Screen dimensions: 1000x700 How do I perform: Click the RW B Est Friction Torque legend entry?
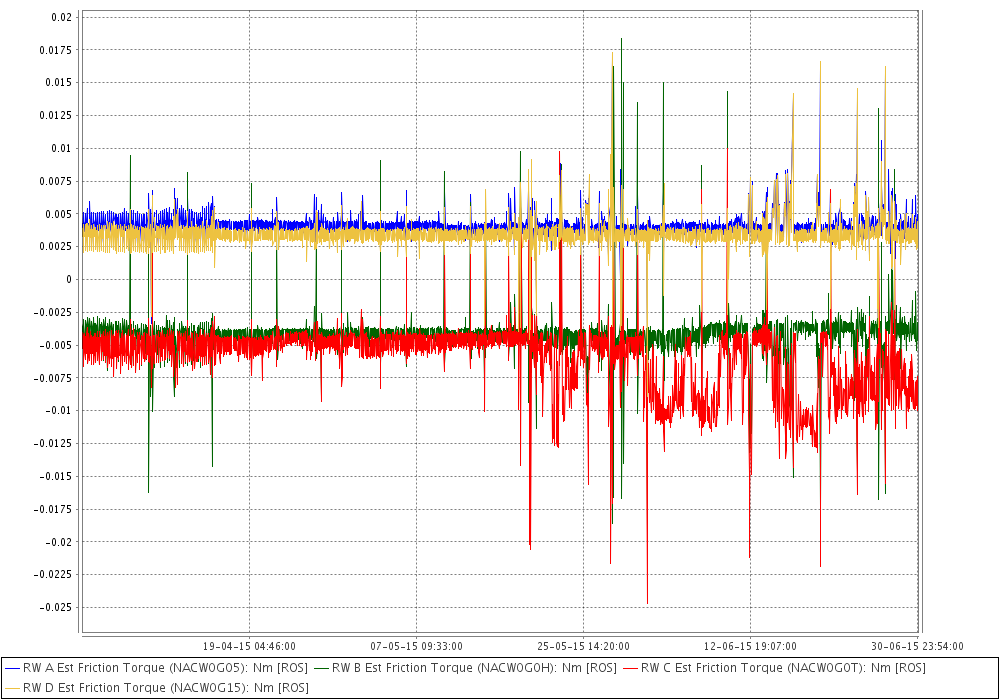pos(466,668)
